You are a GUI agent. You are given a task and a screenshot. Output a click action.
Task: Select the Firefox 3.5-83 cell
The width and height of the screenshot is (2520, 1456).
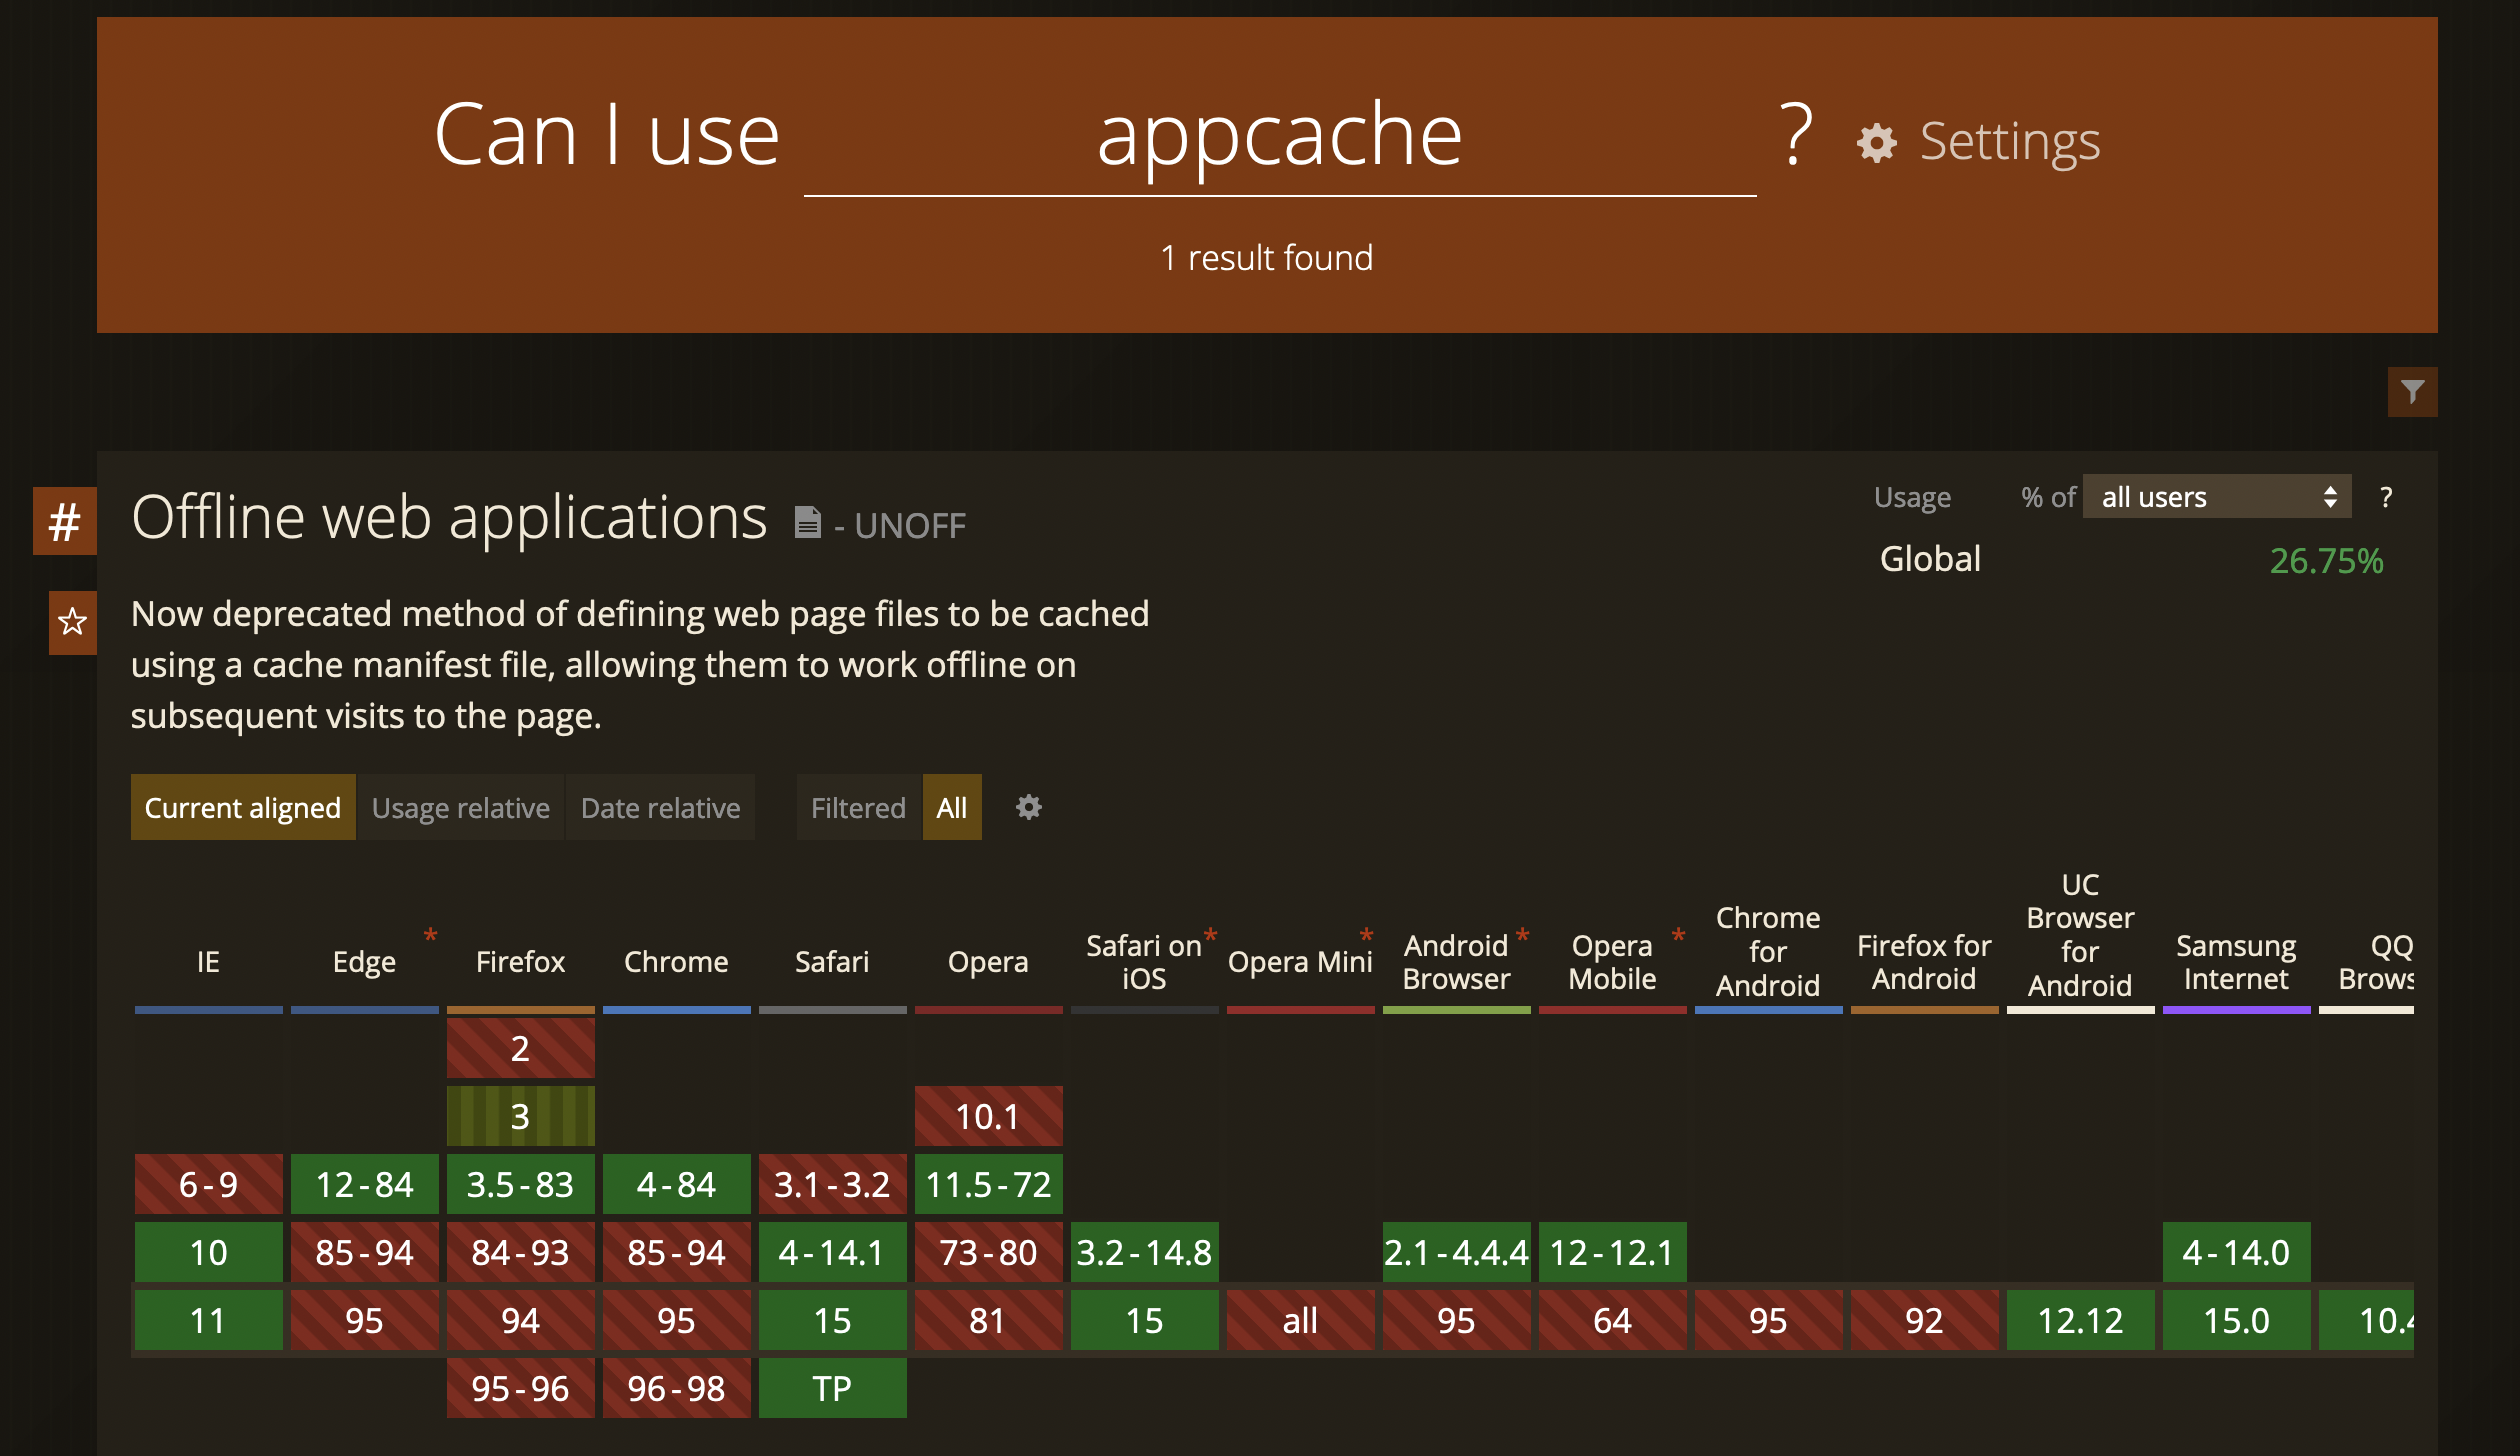pos(521,1184)
